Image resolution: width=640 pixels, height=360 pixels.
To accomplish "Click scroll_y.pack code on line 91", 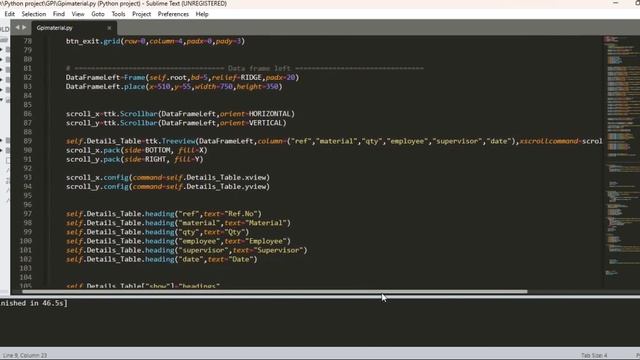I will pyautogui.click(x=134, y=159).
